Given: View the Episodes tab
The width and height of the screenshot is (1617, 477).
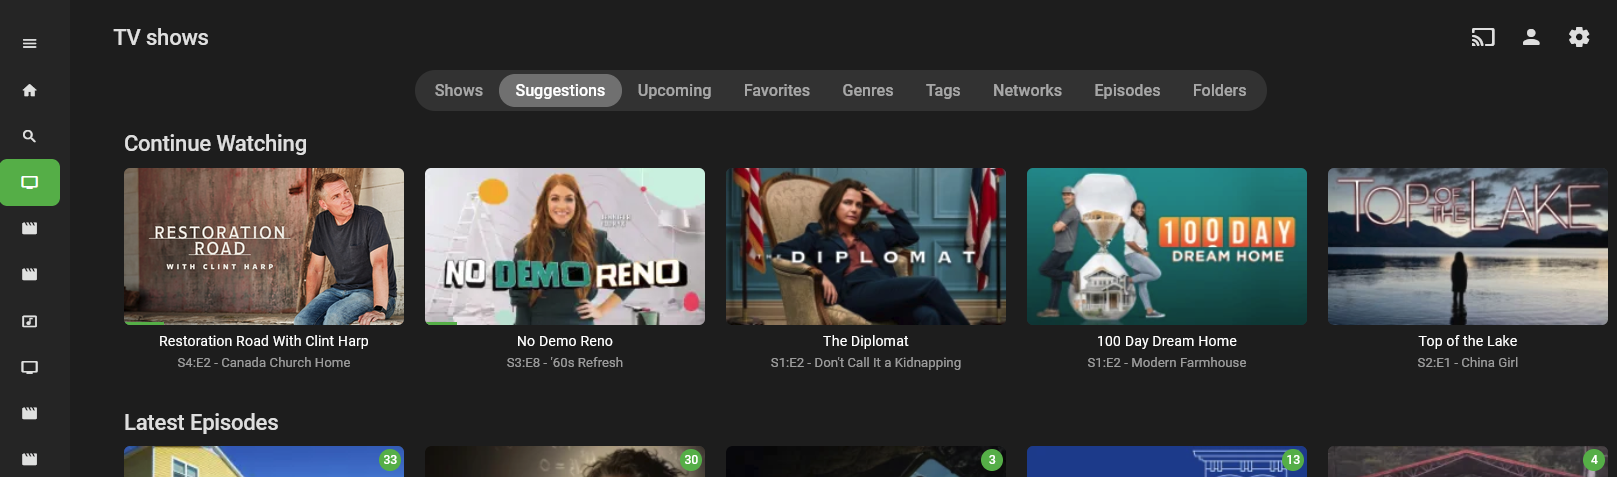Looking at the screenshot, I should click(1127, 91).
